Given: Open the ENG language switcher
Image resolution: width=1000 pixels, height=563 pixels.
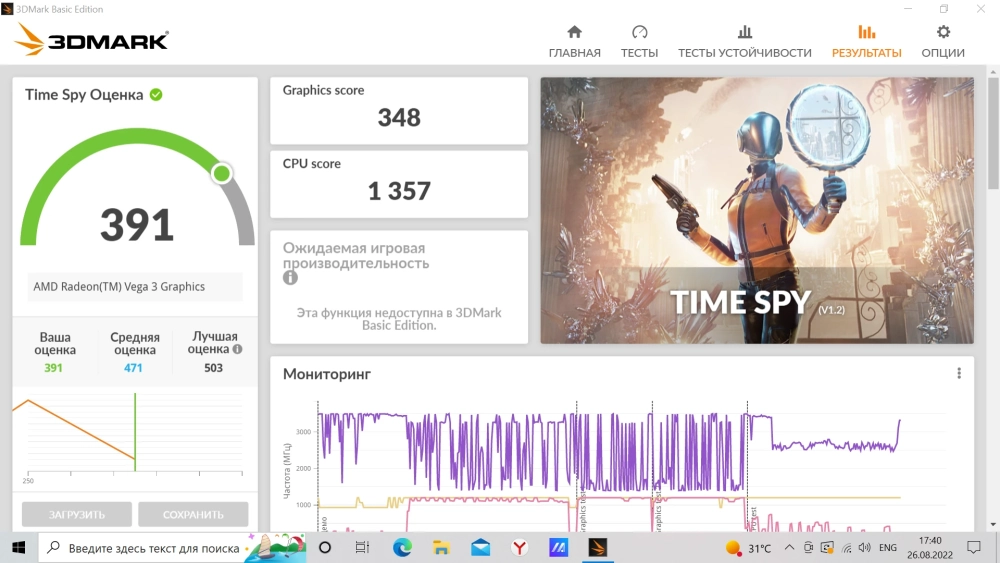Looking at the screenshot, I should pyautogui.click(x=887, y=548).
